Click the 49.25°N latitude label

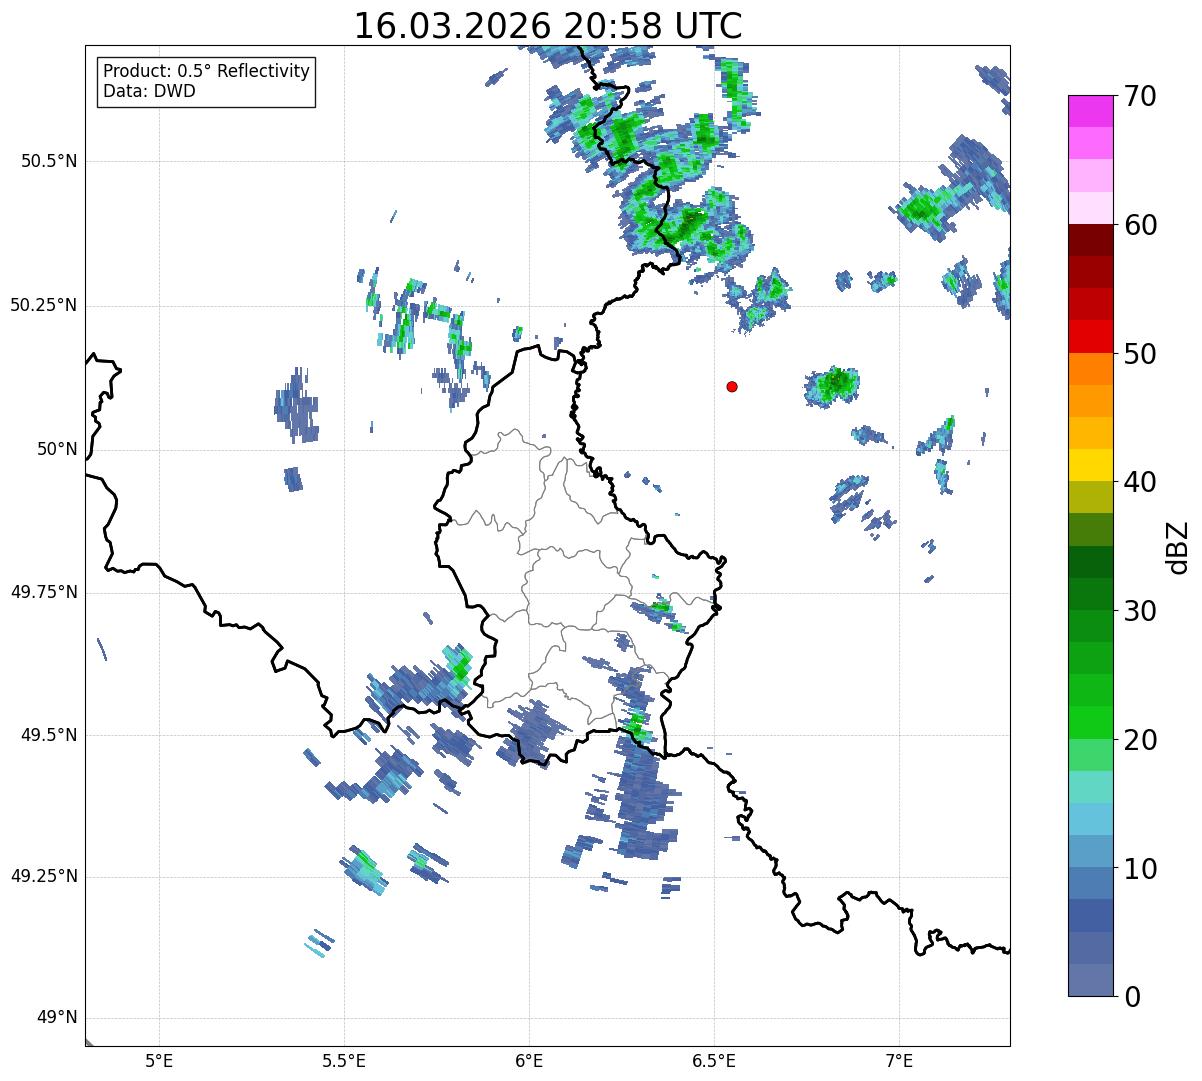tap(43, 876)
